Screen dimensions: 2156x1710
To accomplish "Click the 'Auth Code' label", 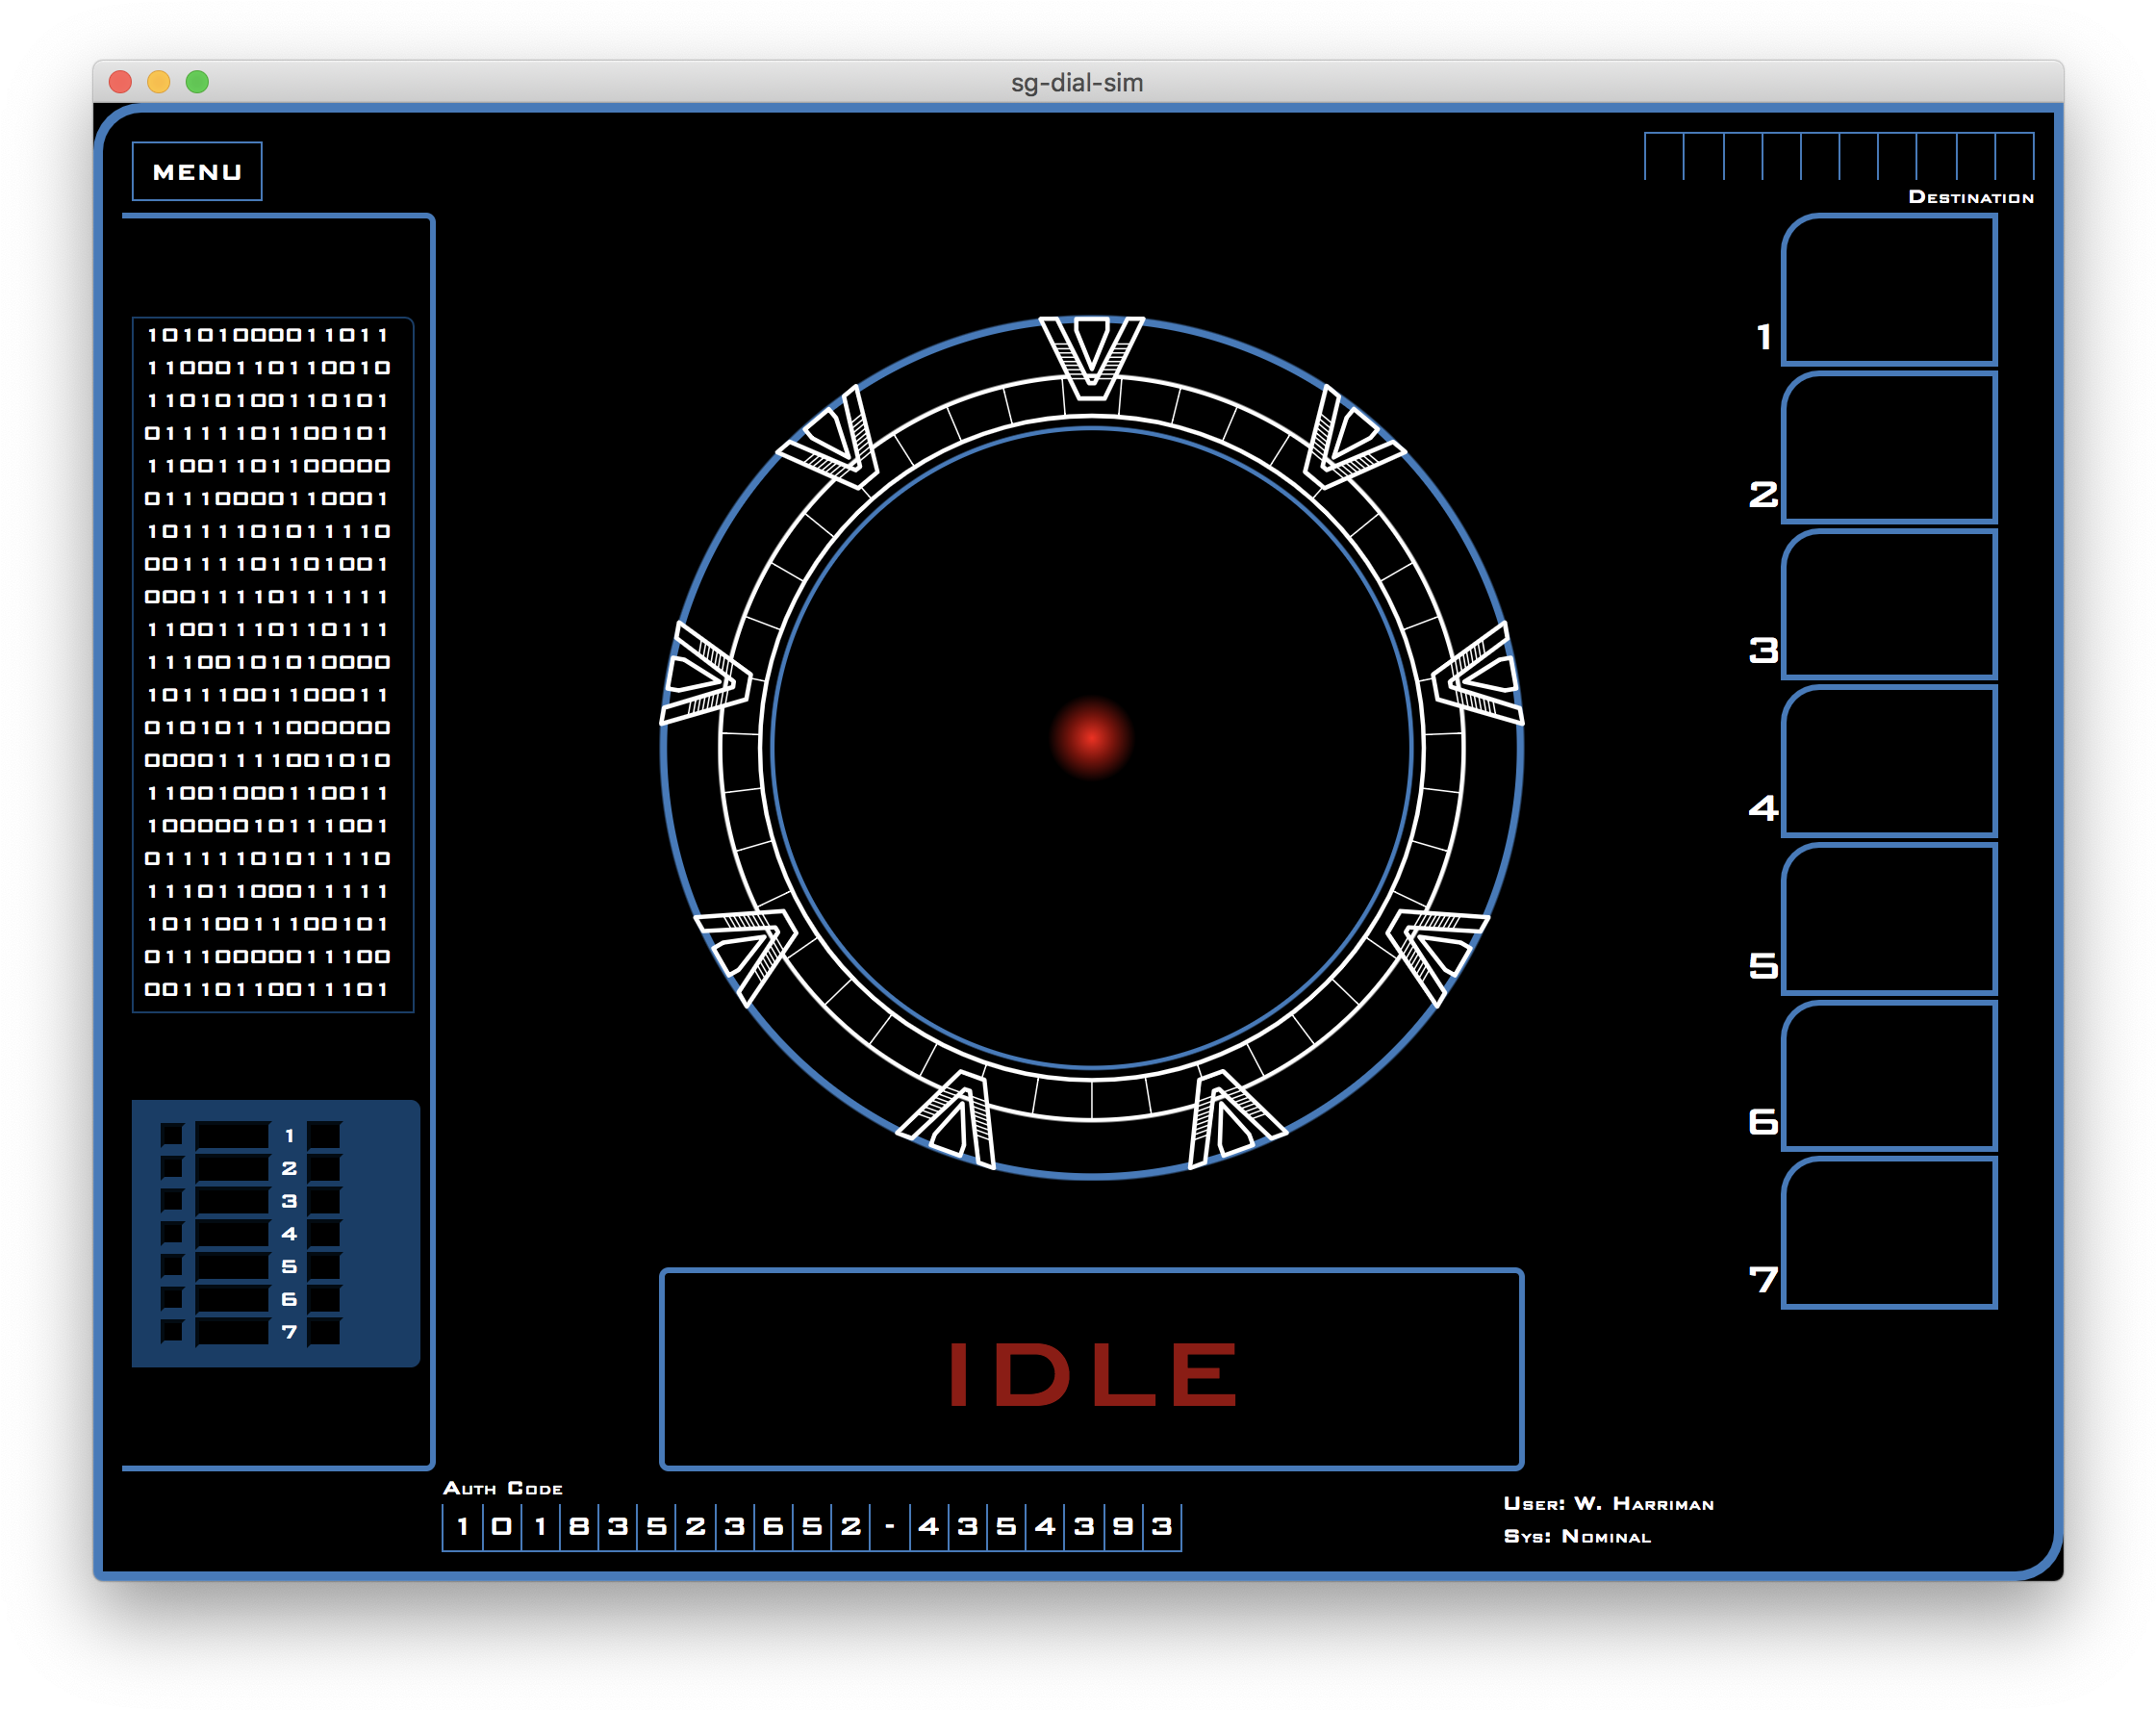I will click(x=503, y=1488).
